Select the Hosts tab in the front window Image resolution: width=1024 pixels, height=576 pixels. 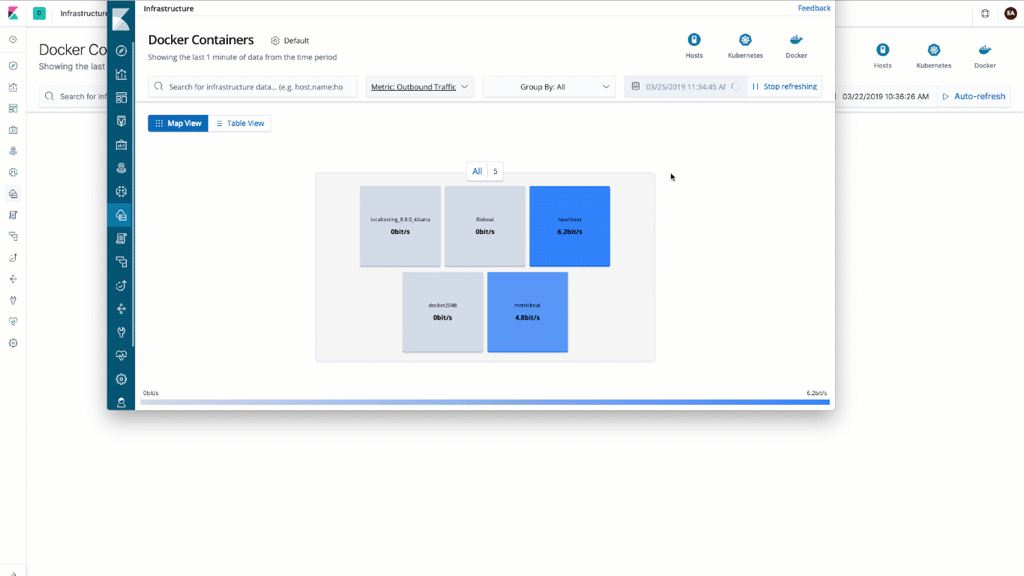coord(694,46)
